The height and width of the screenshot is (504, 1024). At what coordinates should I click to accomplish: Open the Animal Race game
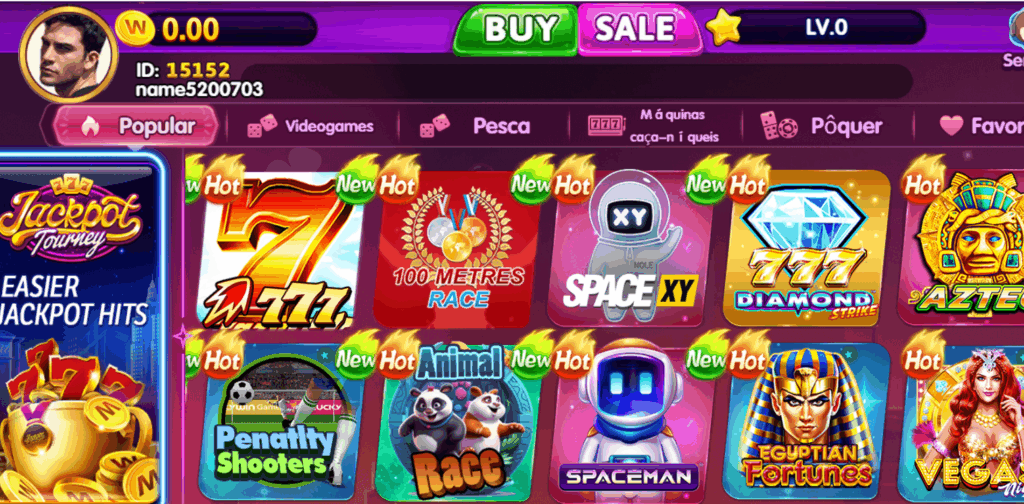(x=457, y=422)
